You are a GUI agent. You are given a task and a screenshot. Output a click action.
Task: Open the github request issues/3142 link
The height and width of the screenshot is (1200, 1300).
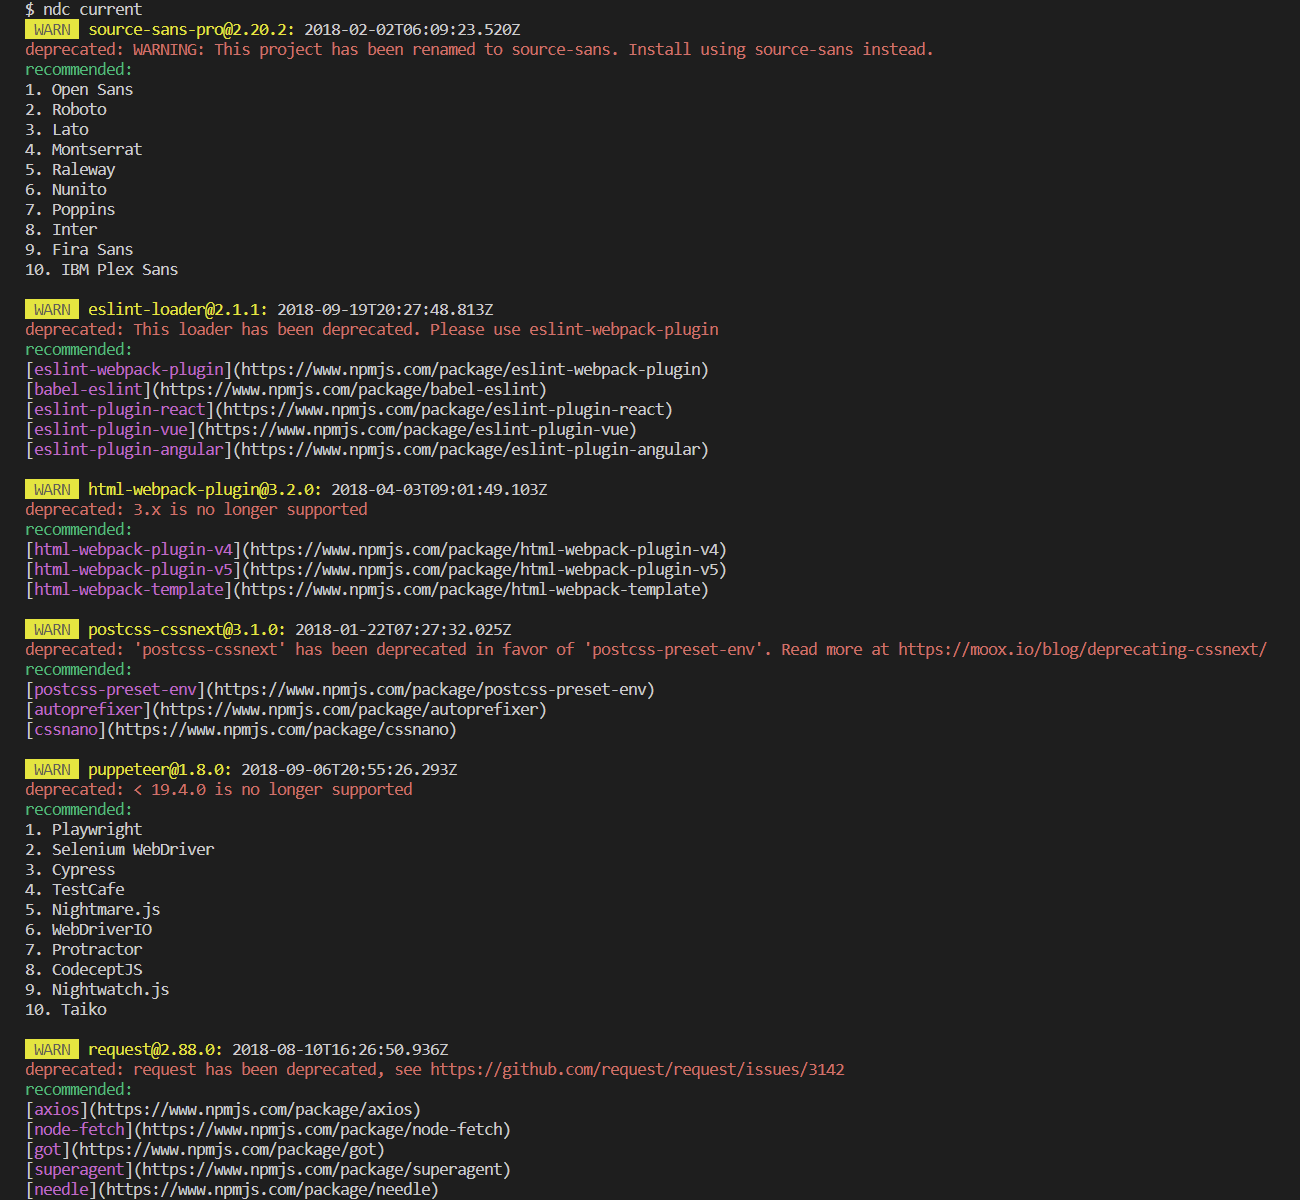[637, 1070]
